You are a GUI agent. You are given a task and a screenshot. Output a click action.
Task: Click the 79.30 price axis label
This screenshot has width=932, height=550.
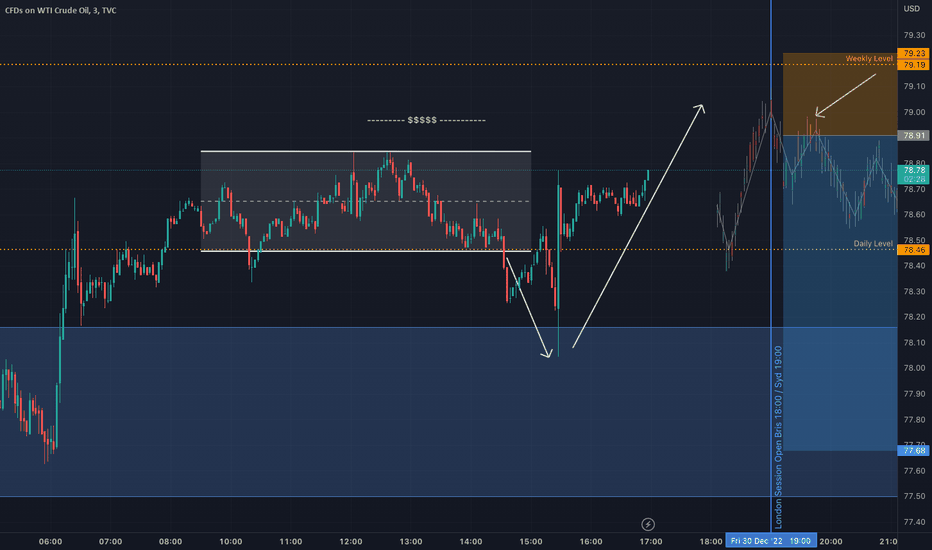(914, 35)
